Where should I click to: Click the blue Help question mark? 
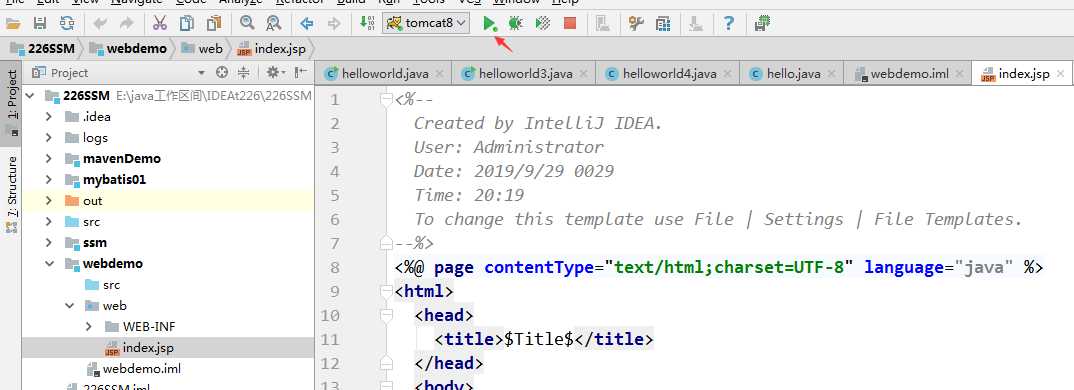click(729, 24)
